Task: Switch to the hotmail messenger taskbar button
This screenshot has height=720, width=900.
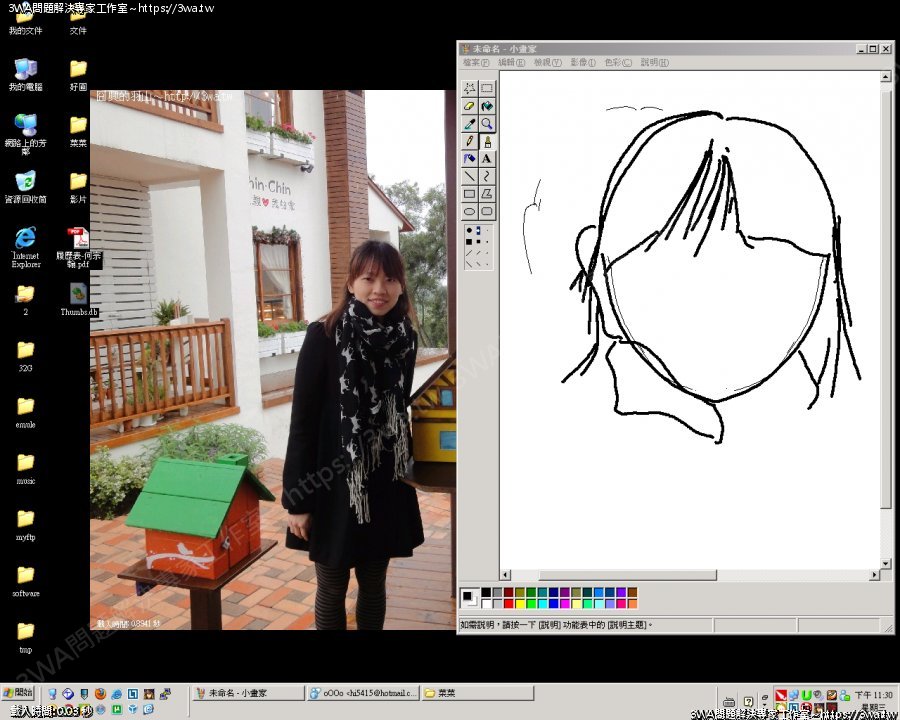Action: tap(362, 693)
